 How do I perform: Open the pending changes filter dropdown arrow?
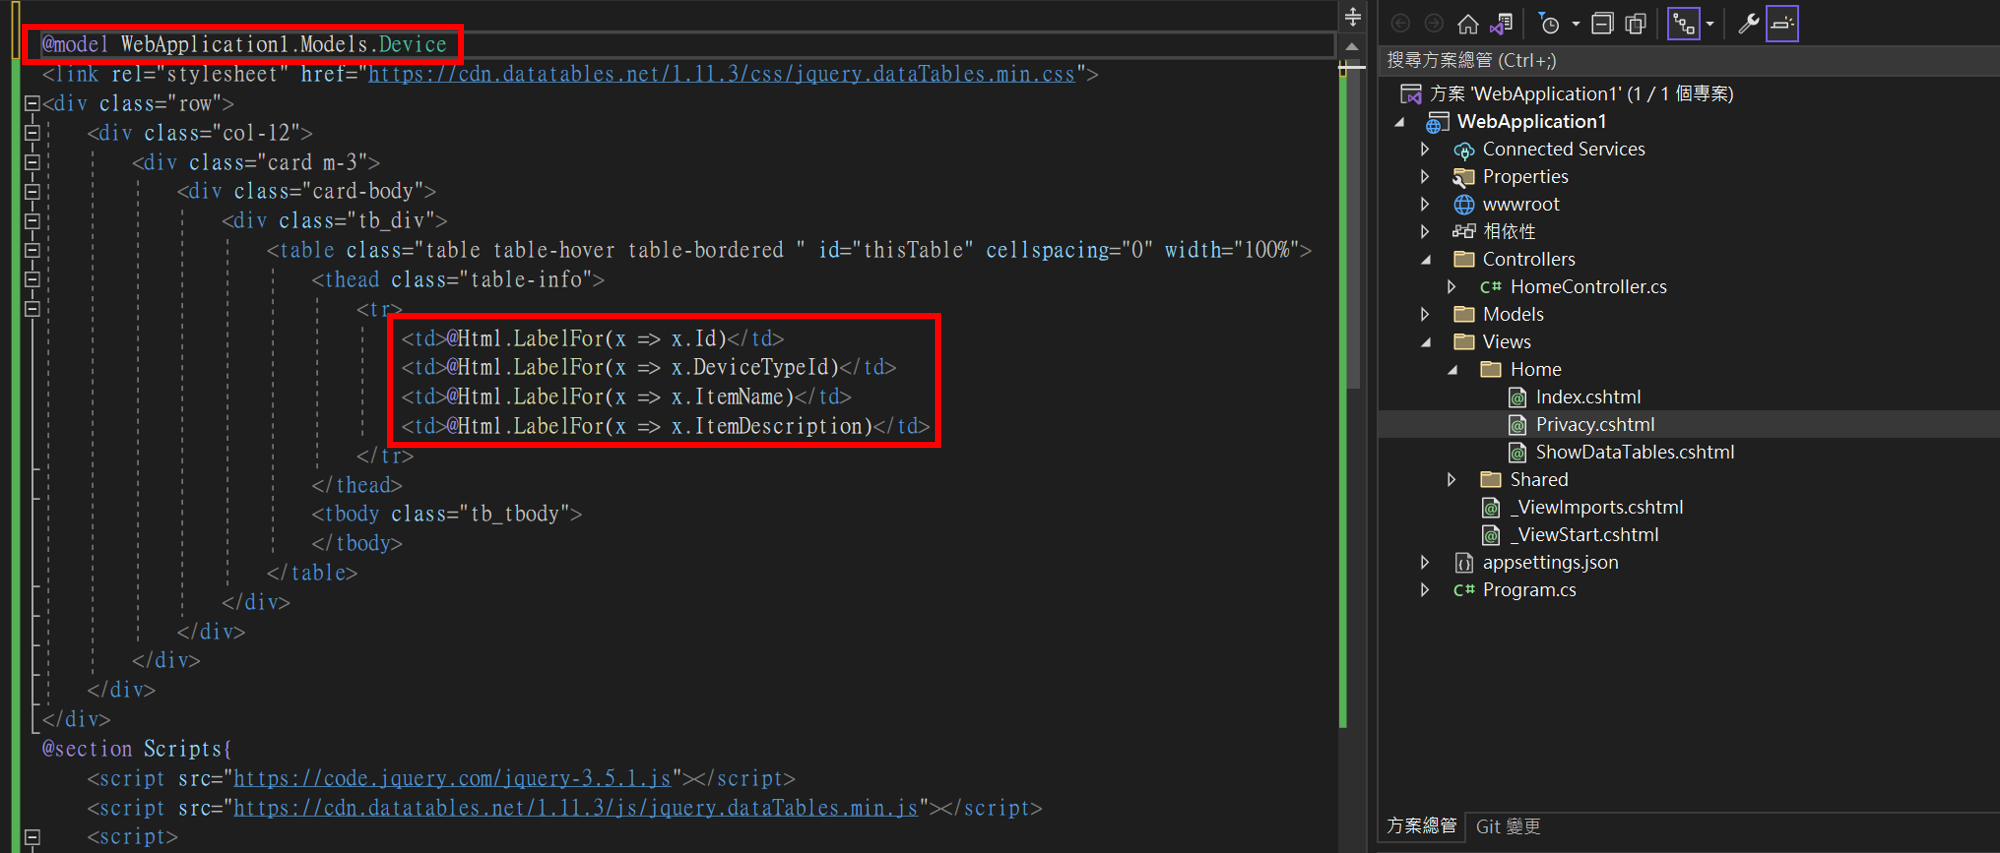(x=1575, y=24)
